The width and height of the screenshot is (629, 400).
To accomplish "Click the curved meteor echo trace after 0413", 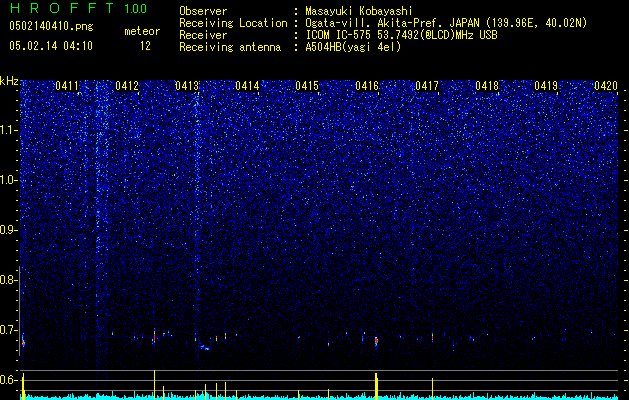I will 204,347.
